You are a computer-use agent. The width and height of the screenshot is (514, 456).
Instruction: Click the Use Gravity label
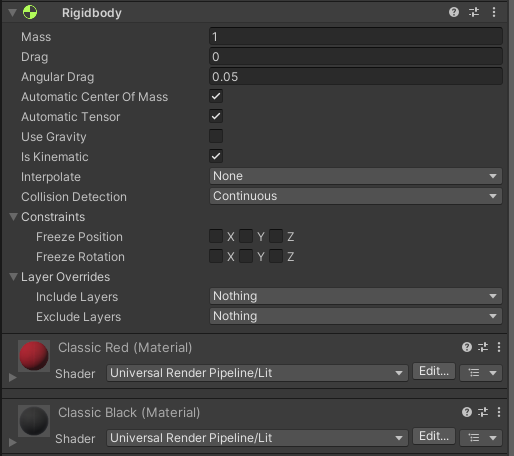54,137
